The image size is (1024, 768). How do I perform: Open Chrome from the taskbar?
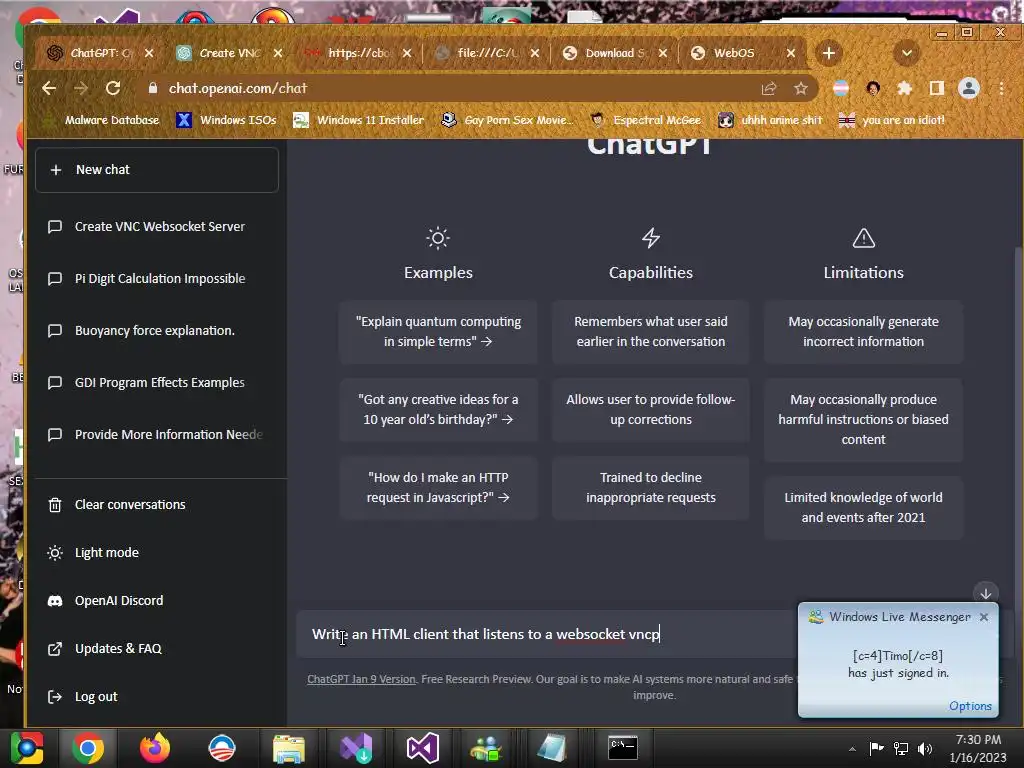pos(89,748)
